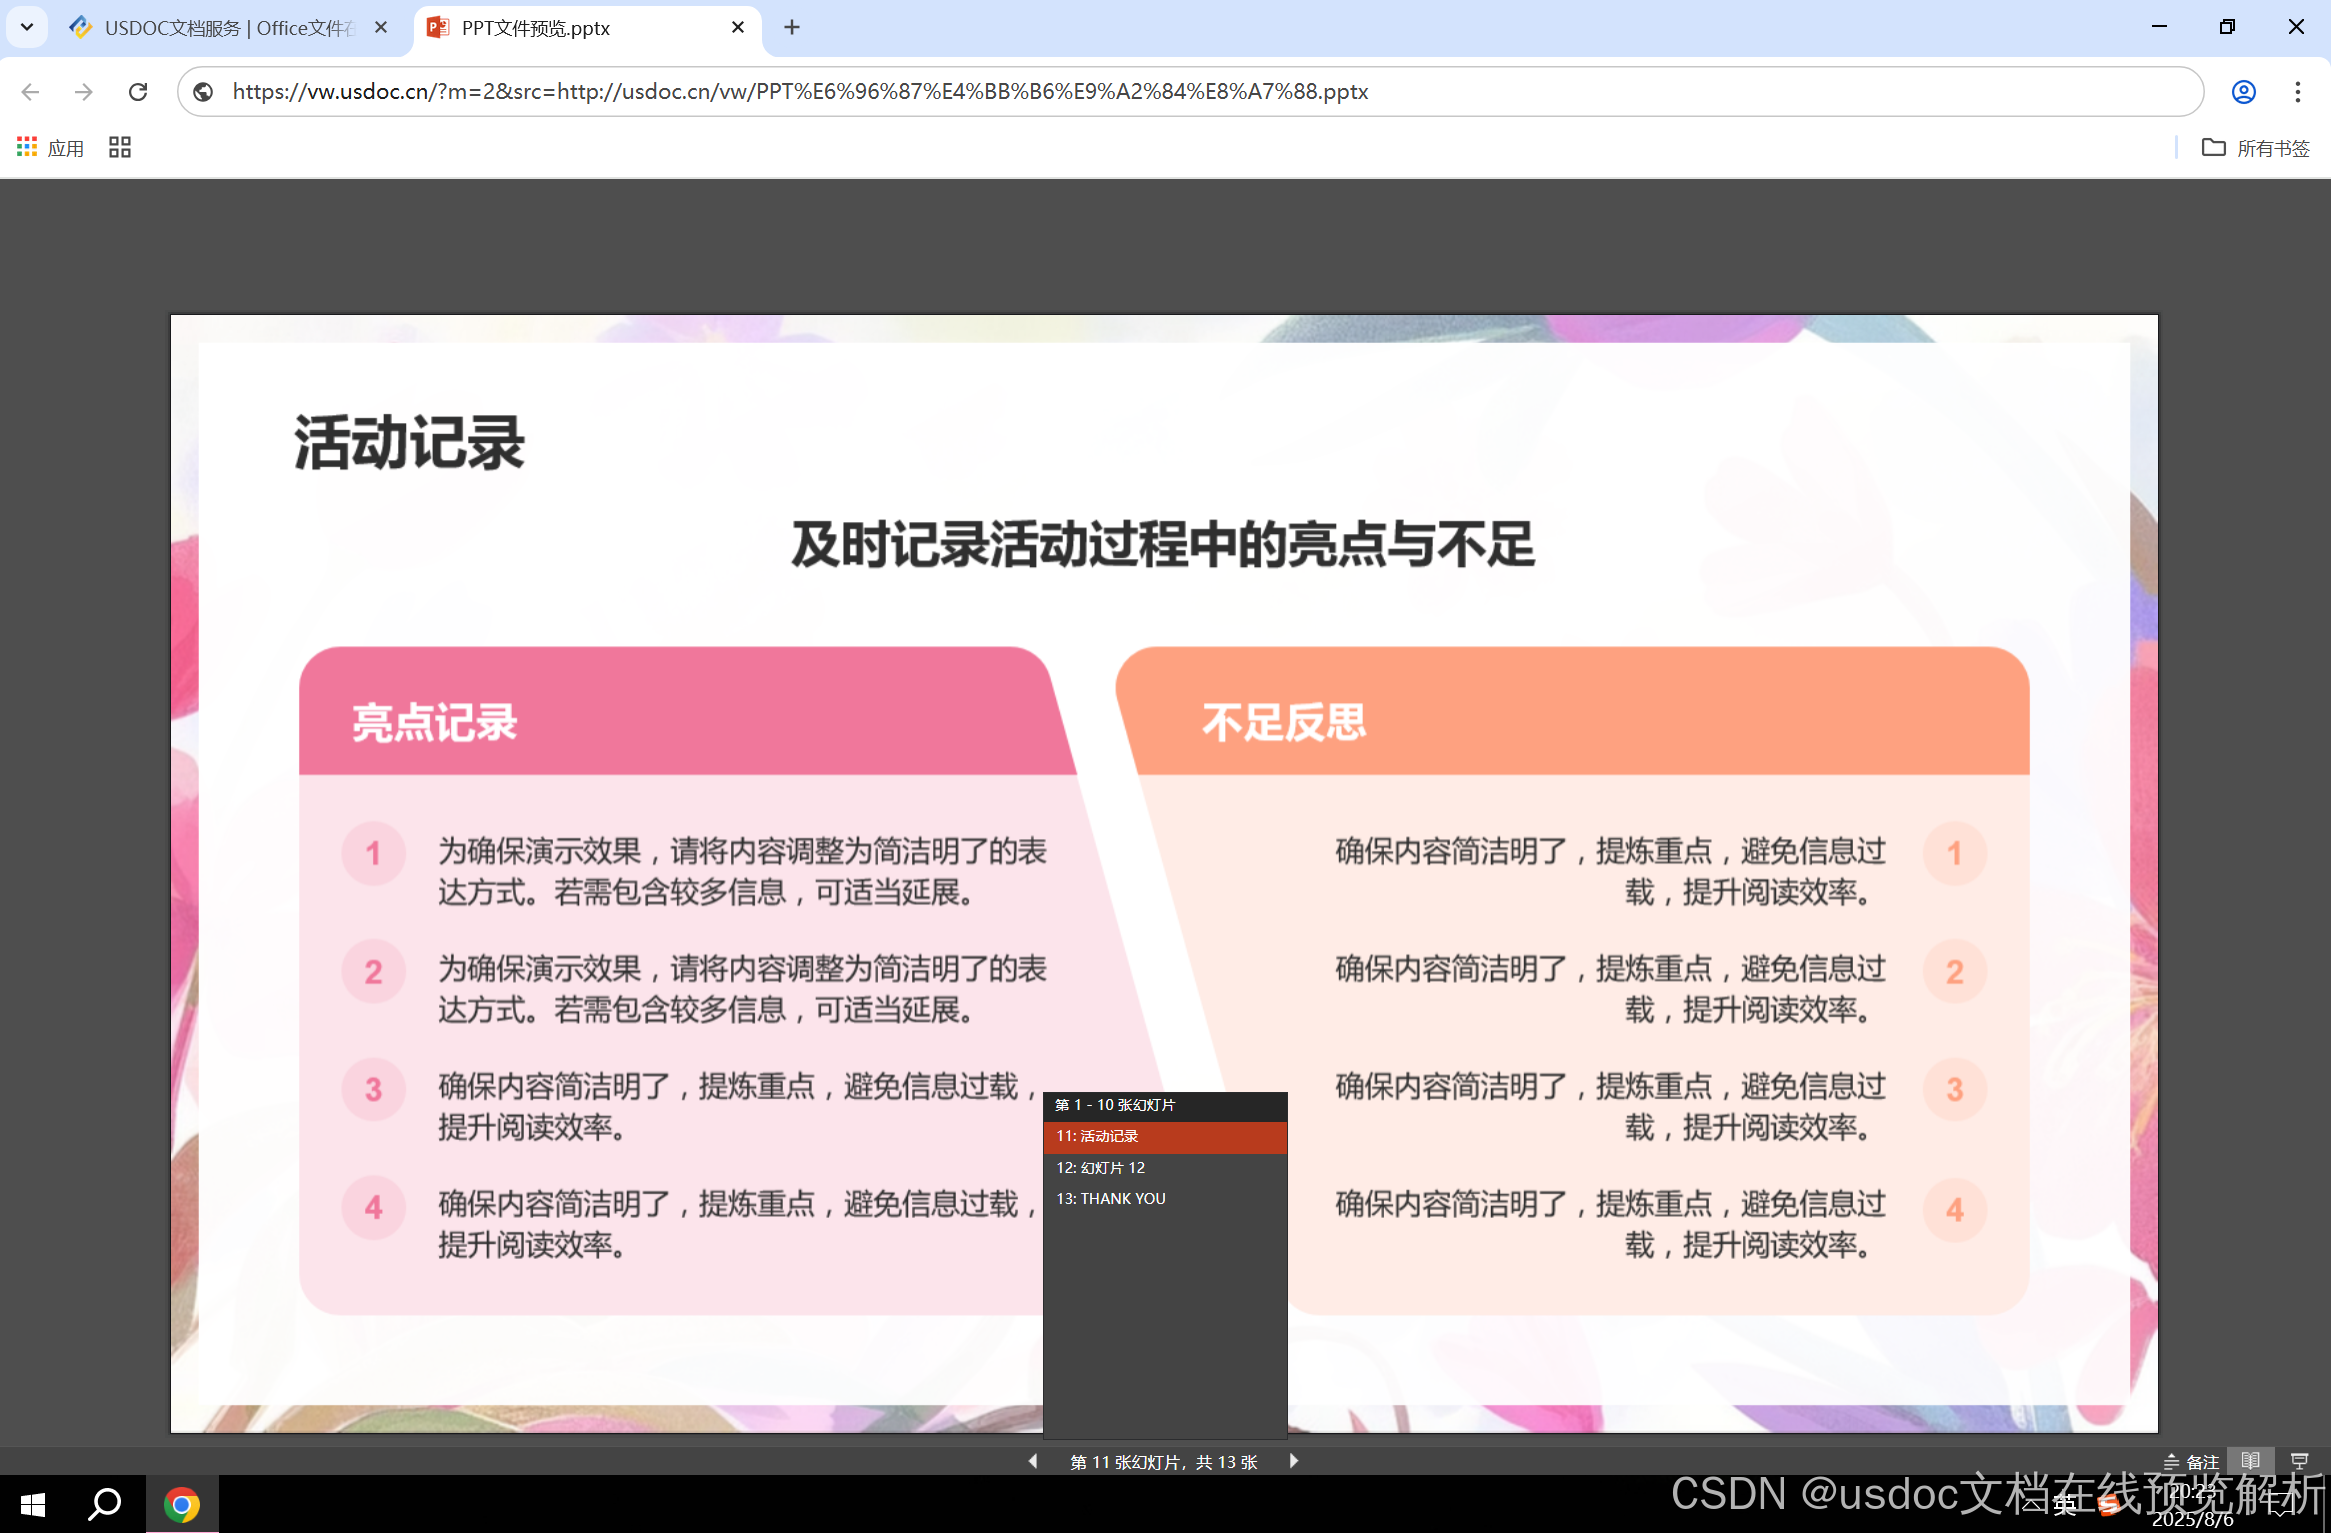2331x1533 pixels.
Task: Click the Chrome profile avatar in address bar
Action: pos(2244,91)
